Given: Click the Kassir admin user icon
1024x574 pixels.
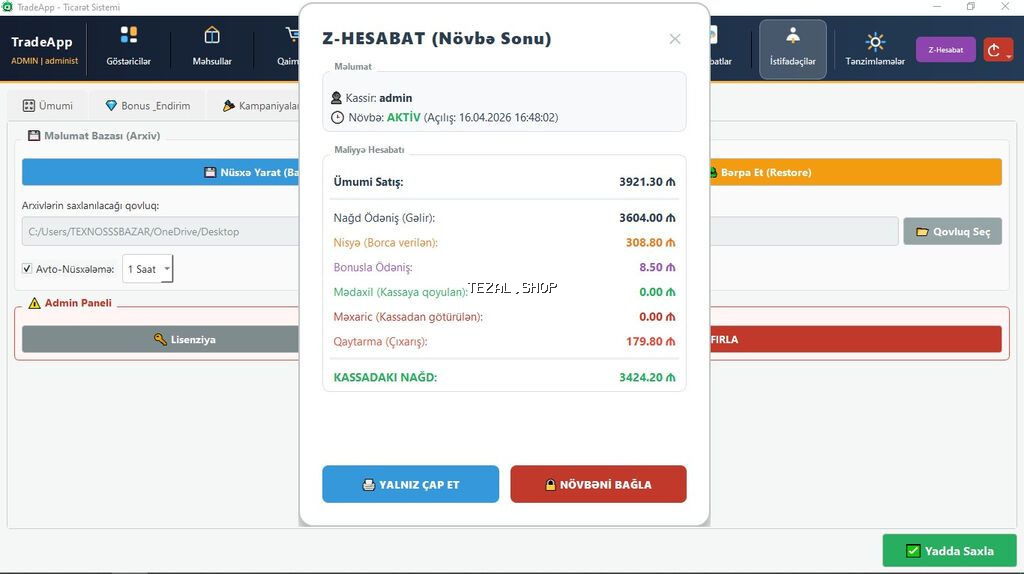Looking at the screenshot, I should click(336, 98).
